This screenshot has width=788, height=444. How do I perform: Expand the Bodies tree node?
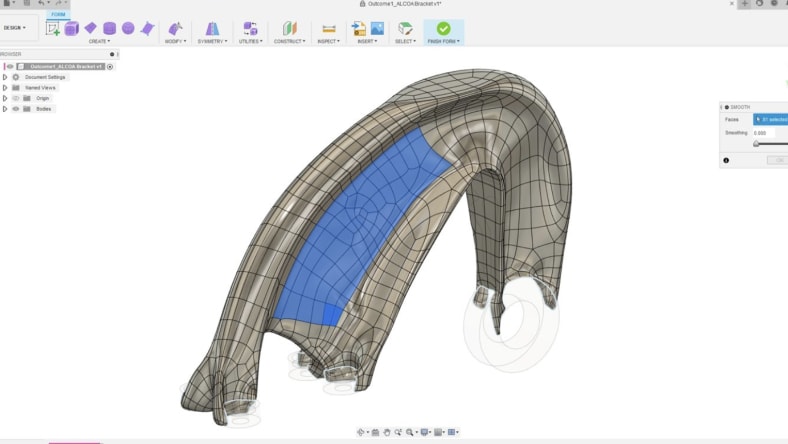[5, 109]
